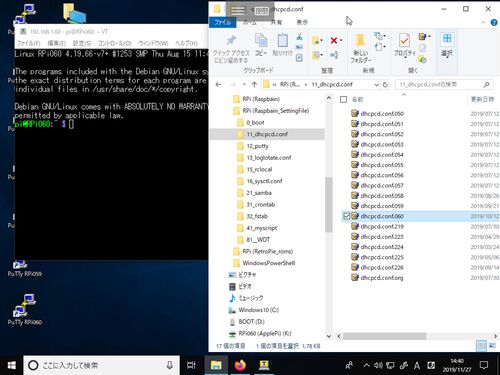Screen dimensions: 500x375
Task: Open PuTTY RPi060 desktop shortcut
Action: (x=25, y=310)
